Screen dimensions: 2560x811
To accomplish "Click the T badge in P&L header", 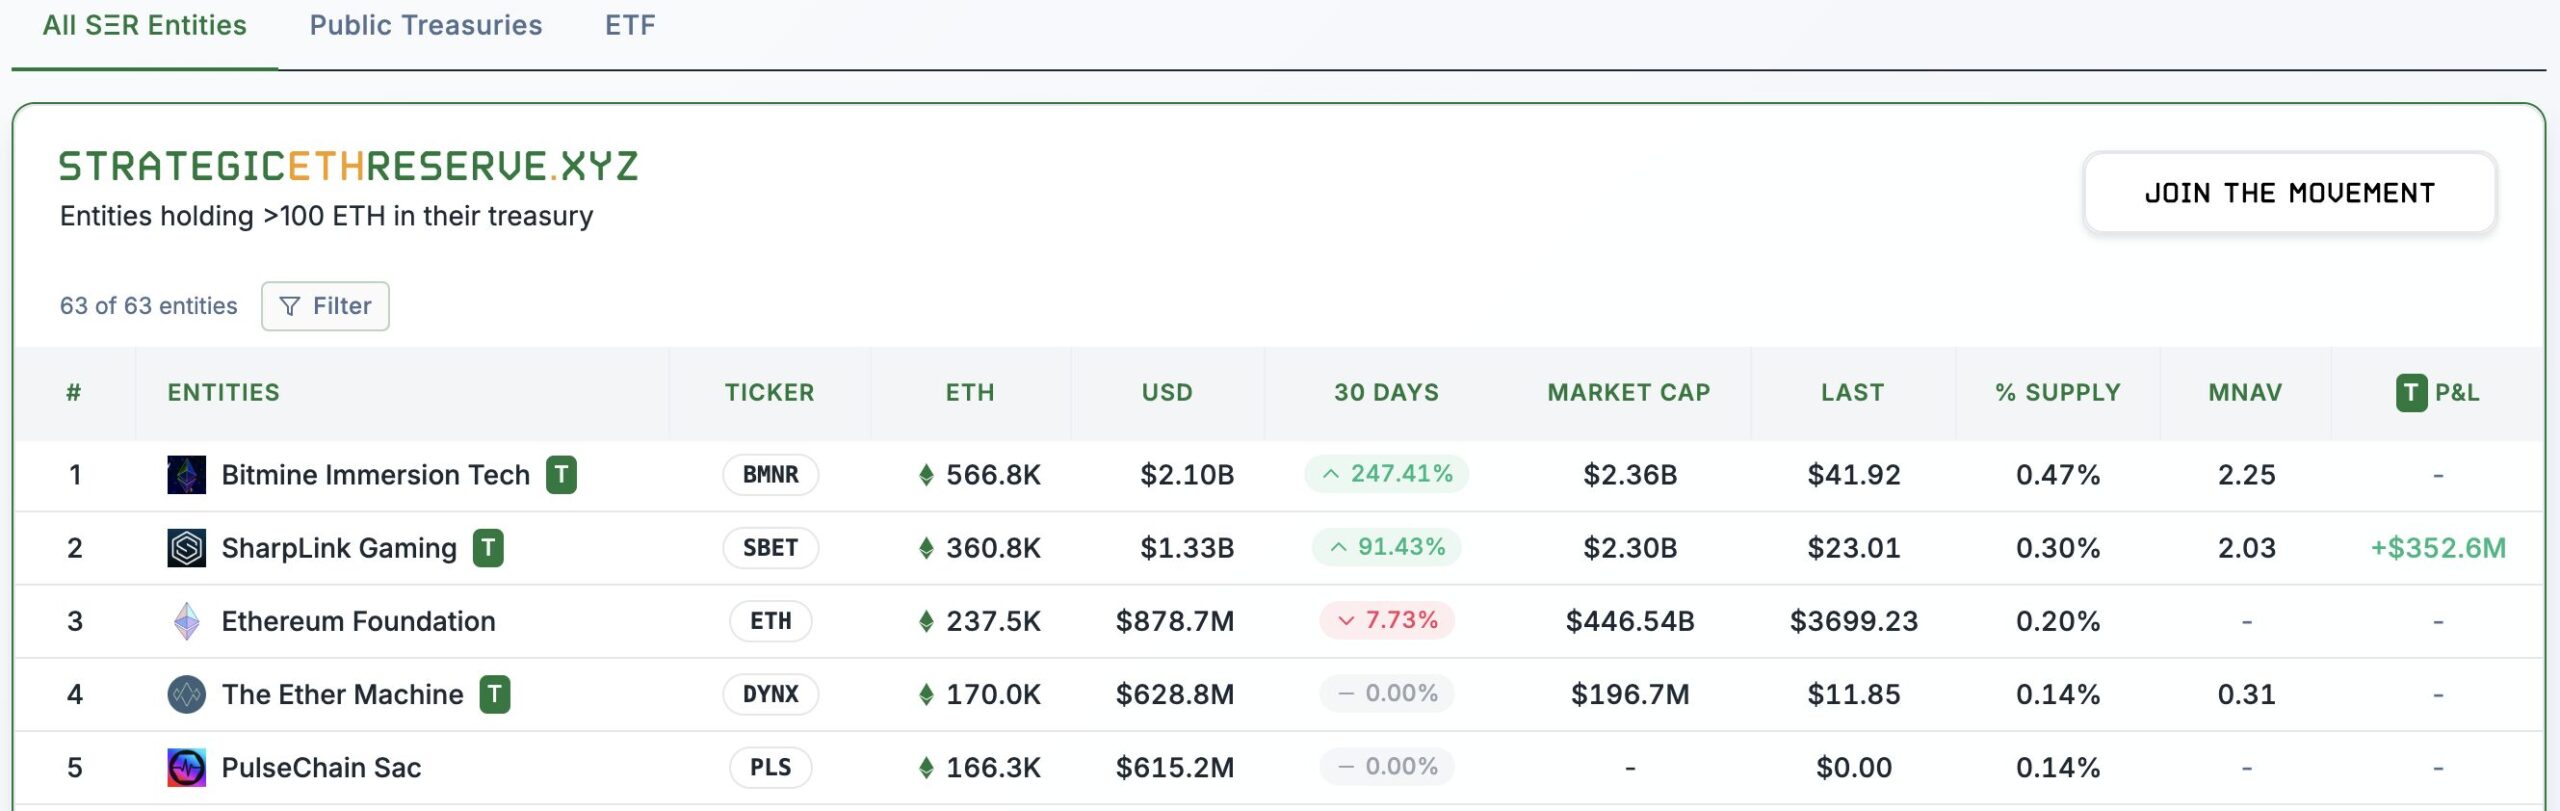I will pos(2411,393).
